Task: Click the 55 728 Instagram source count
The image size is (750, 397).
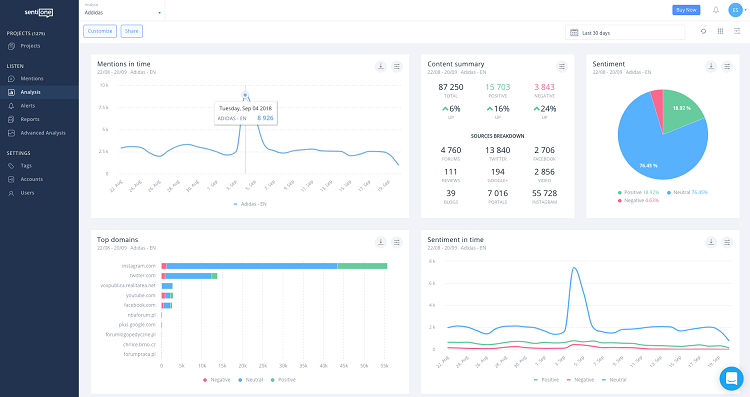Action: click(x=544, y=193)
